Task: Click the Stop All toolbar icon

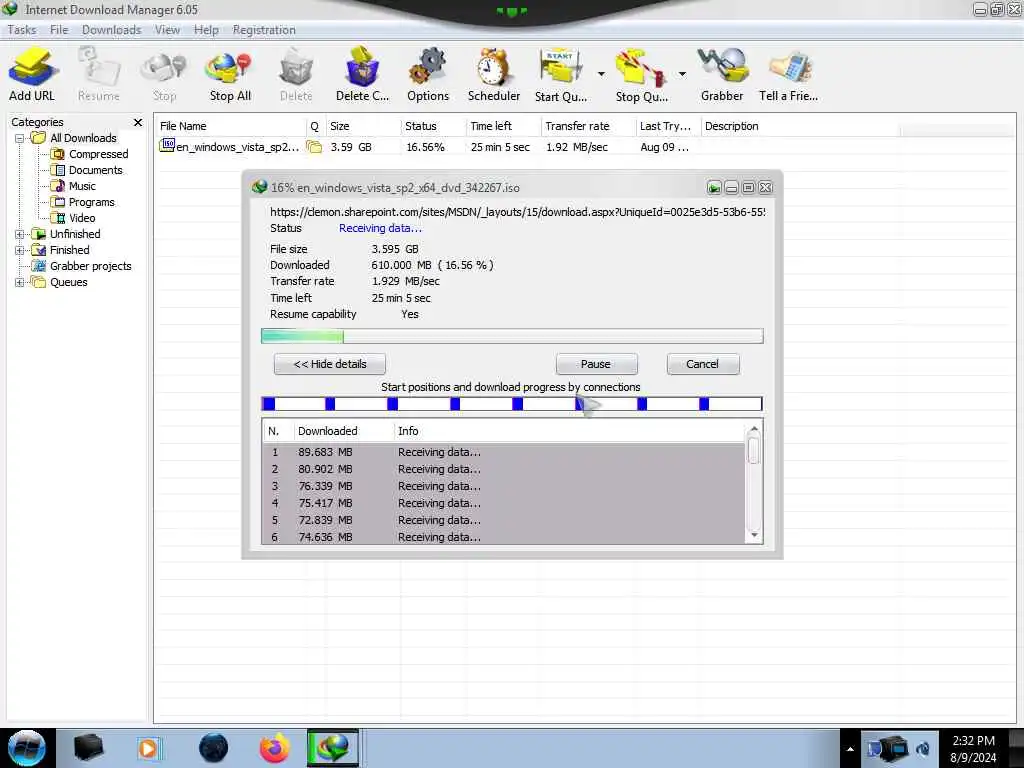Action: point(230,74)
